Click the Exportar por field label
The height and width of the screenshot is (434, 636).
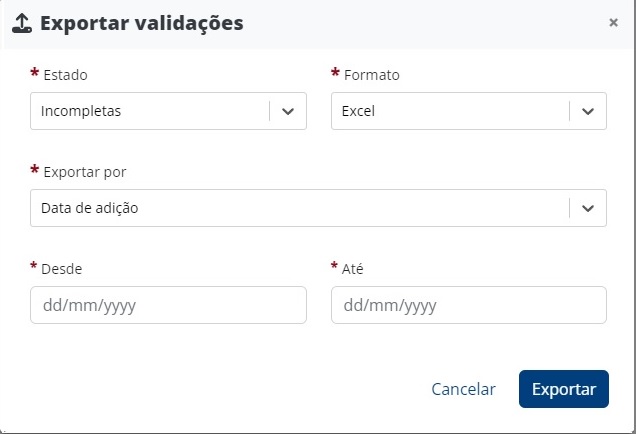coord(84,172)
